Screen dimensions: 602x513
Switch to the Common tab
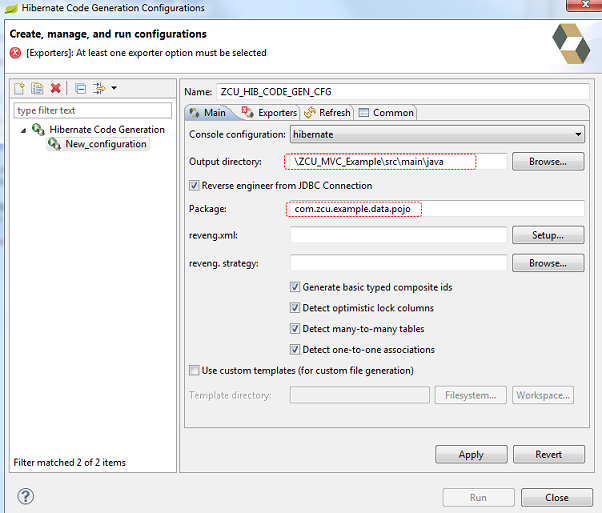386,113
